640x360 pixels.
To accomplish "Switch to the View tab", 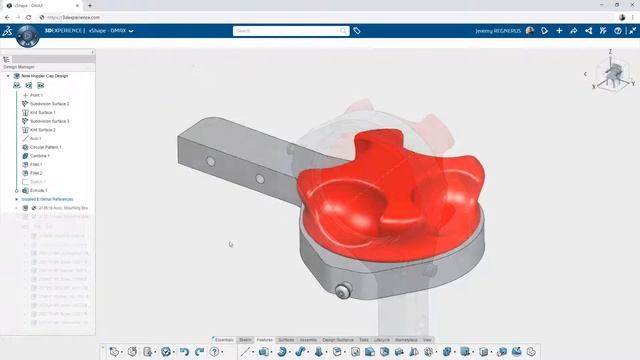I will [x=427, y=340].
